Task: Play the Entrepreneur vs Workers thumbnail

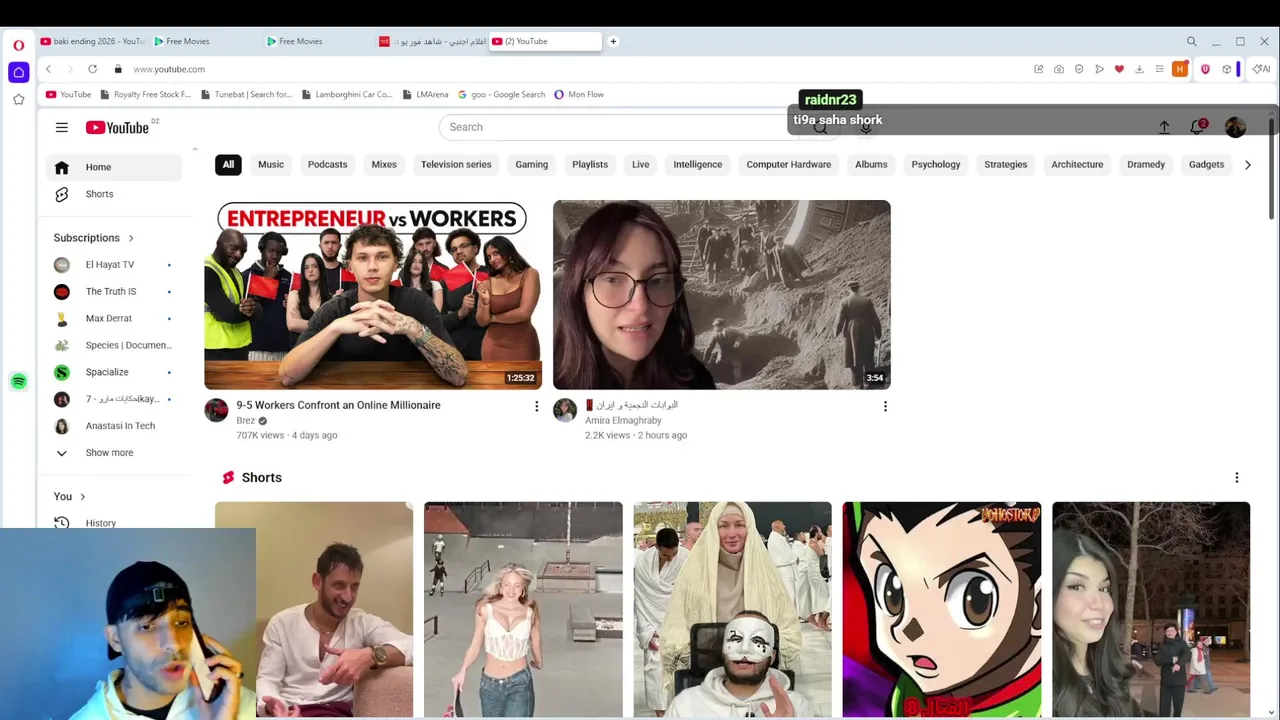Action: pyautogui.click(x=373, y=295)
